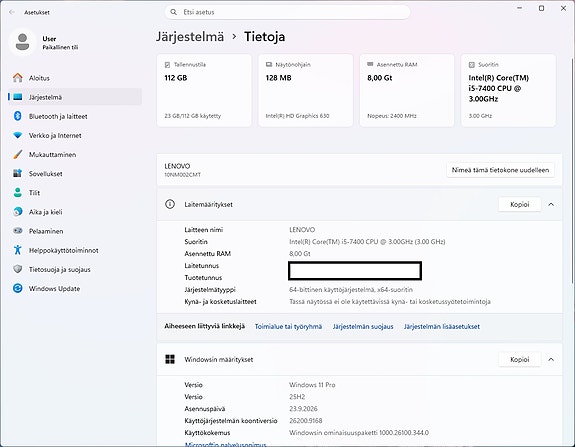Open the Tallennustila storage card

204,90
